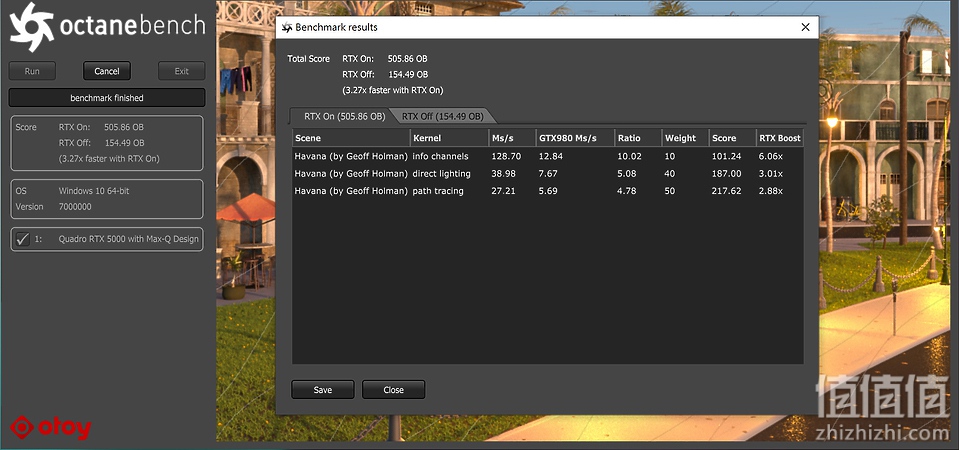Click the 38.98 Ms/s value
This screenshot has width=959, height=450.
coord(503,174)
